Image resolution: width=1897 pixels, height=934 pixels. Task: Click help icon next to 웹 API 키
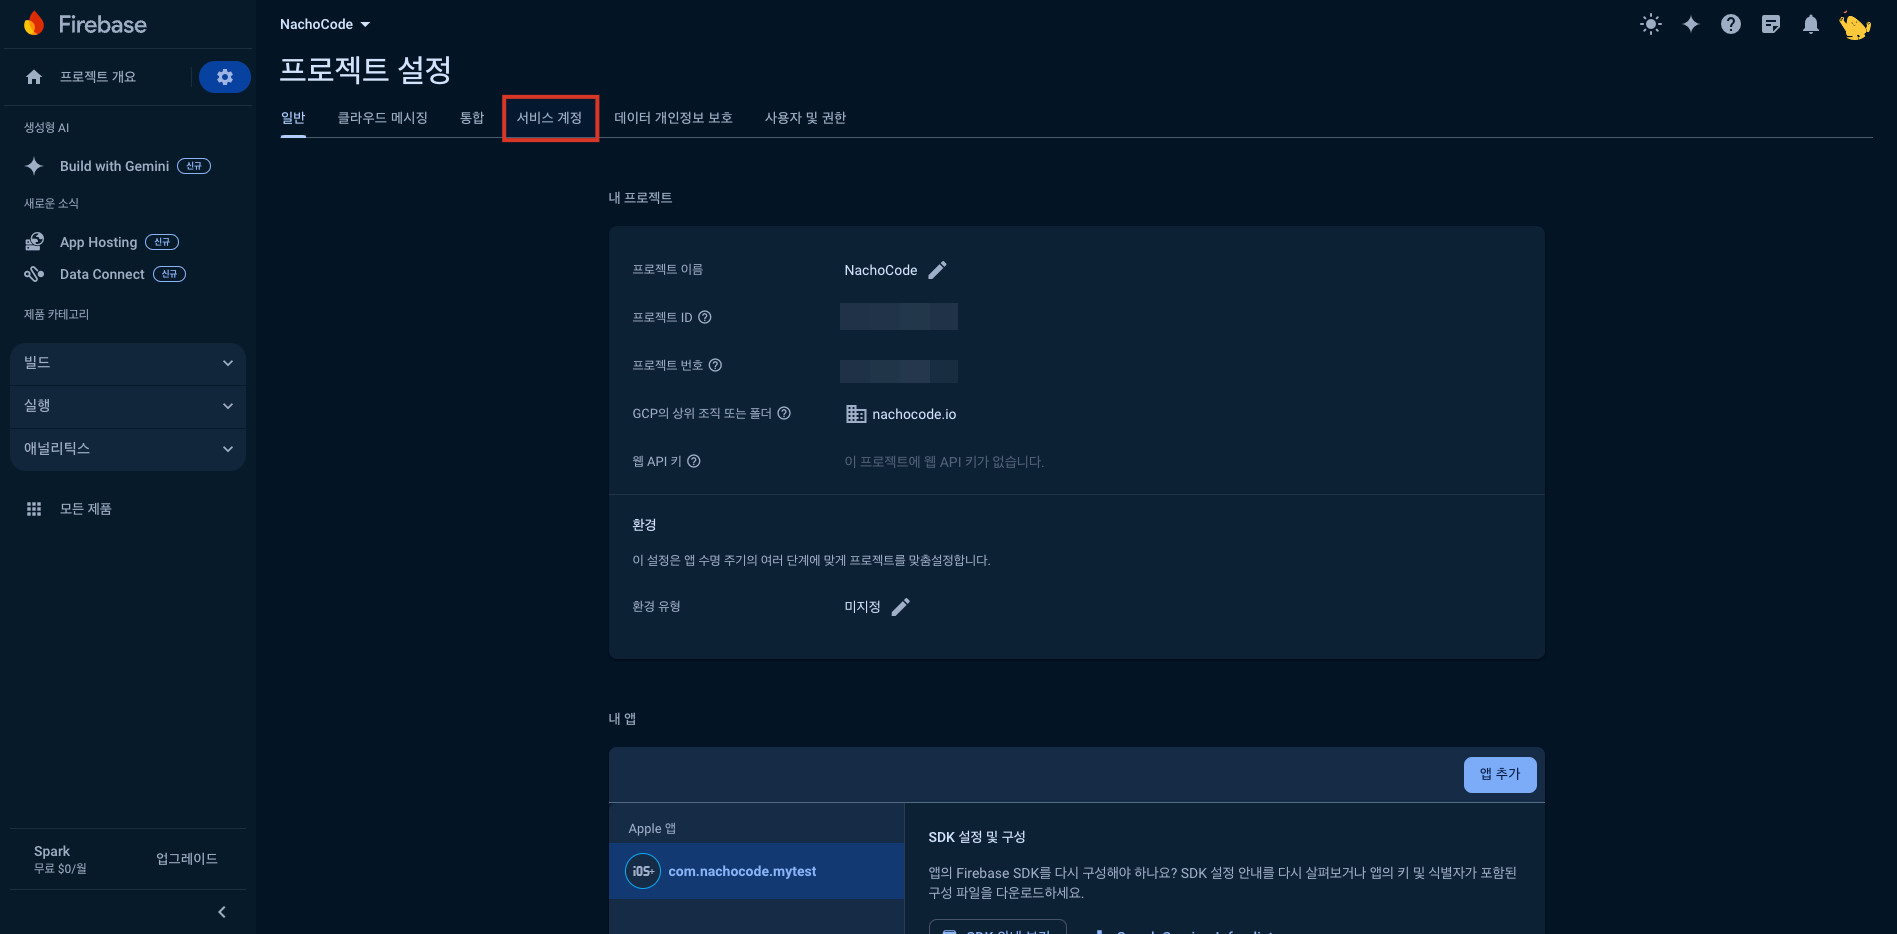(x=694, y=461)
